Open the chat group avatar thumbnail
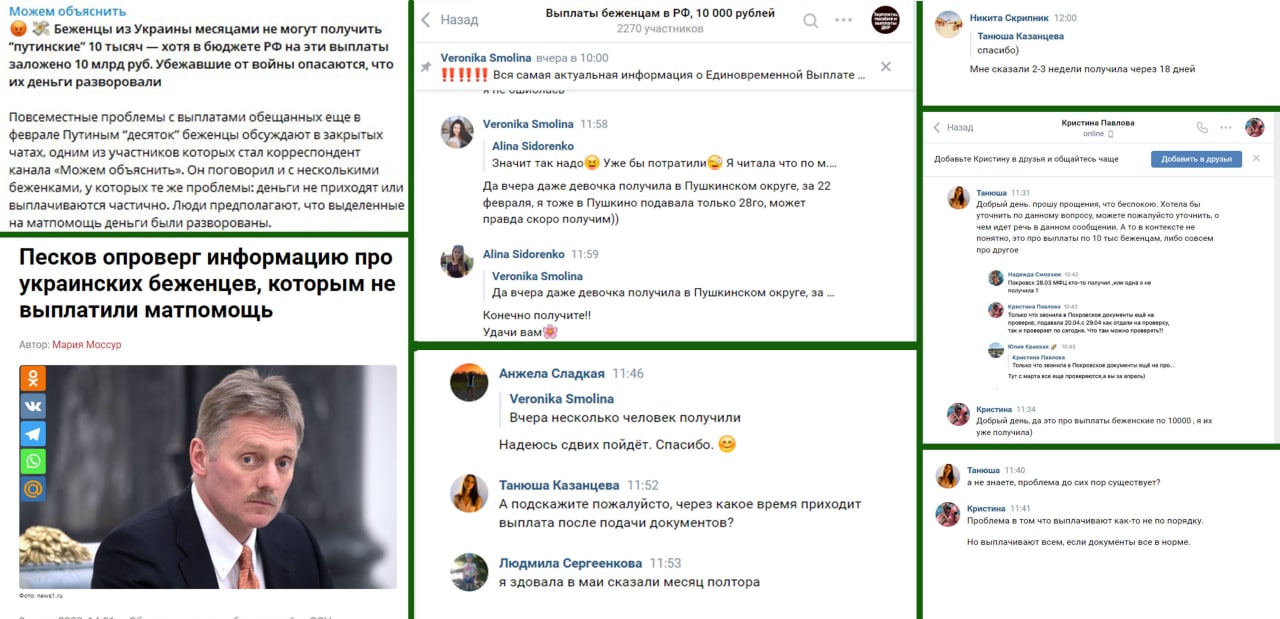Screen dimensions: 1280x619 [885, 19]
